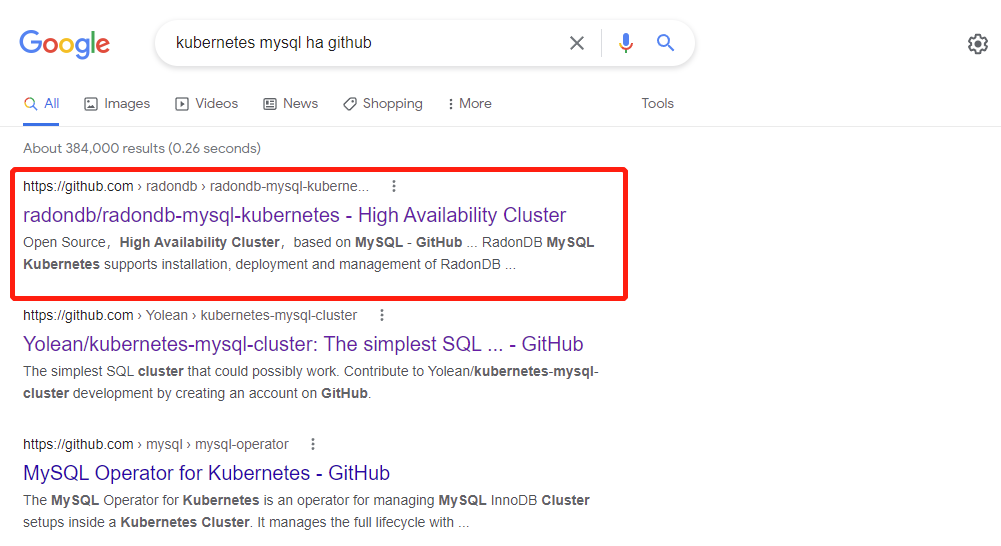Clear the search box with X icon
1001x546 pixels.
click(577, 43)
